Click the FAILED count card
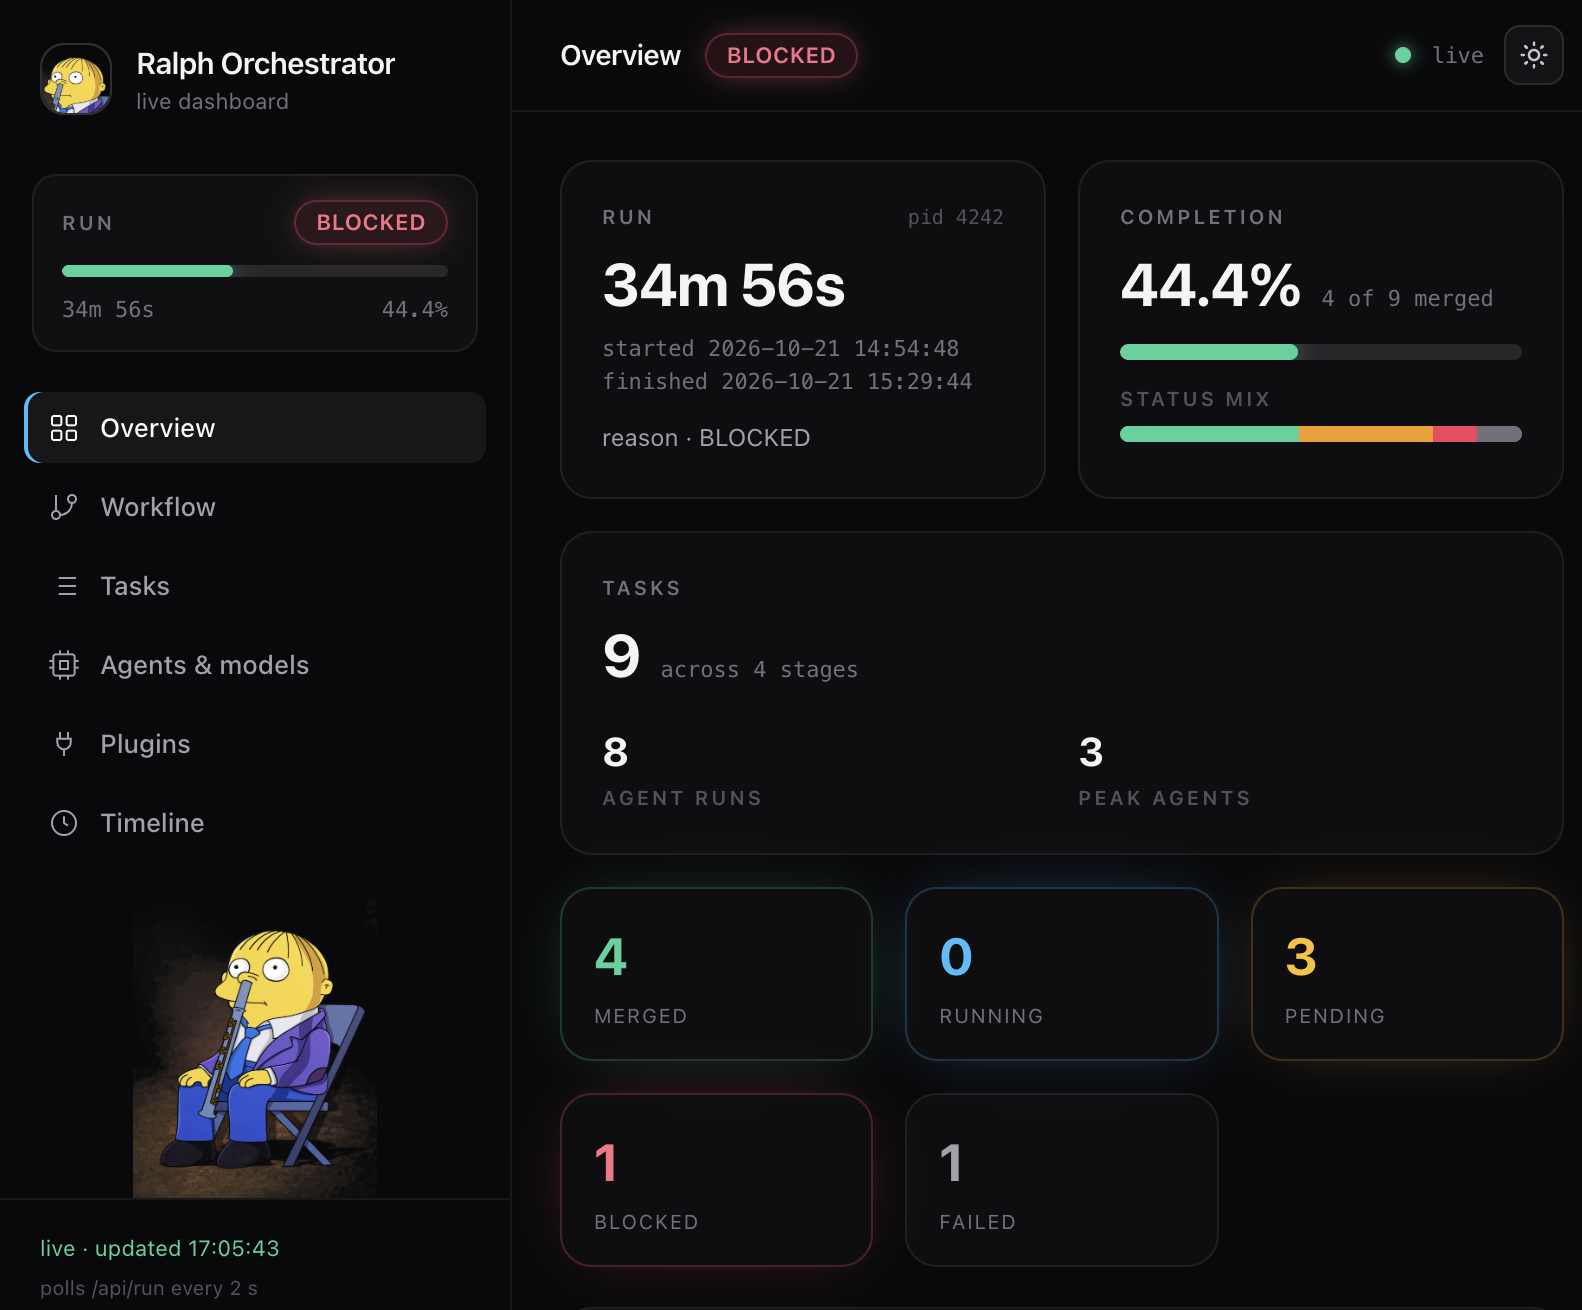The height and width of the screenshot is (1310, 1582). coord(1062,1180)
